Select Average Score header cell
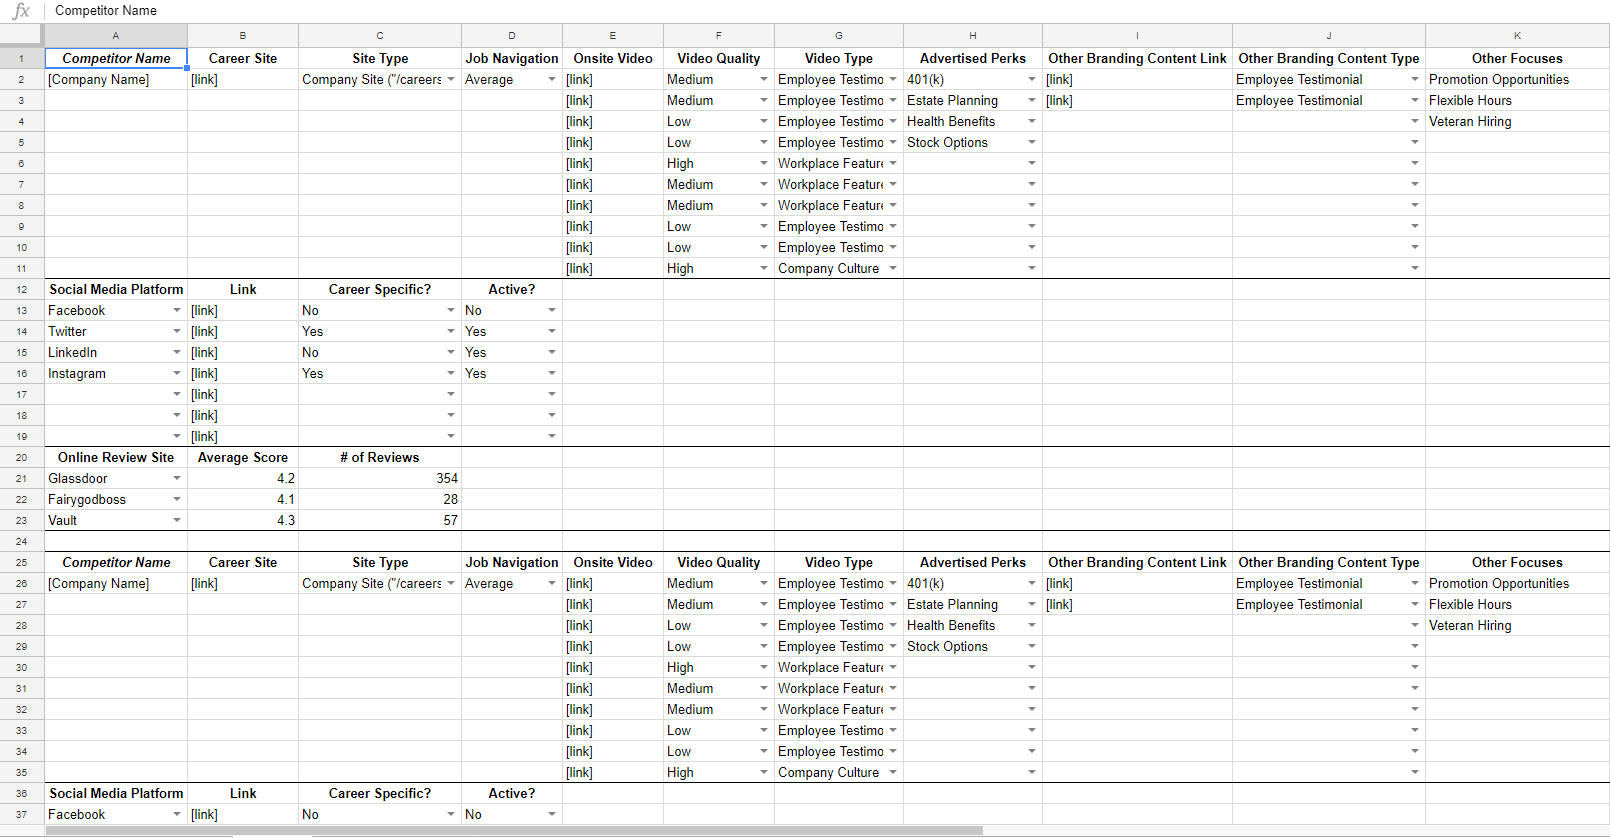The height and width of the screenshot is (838, 1610). coord(243,457)
